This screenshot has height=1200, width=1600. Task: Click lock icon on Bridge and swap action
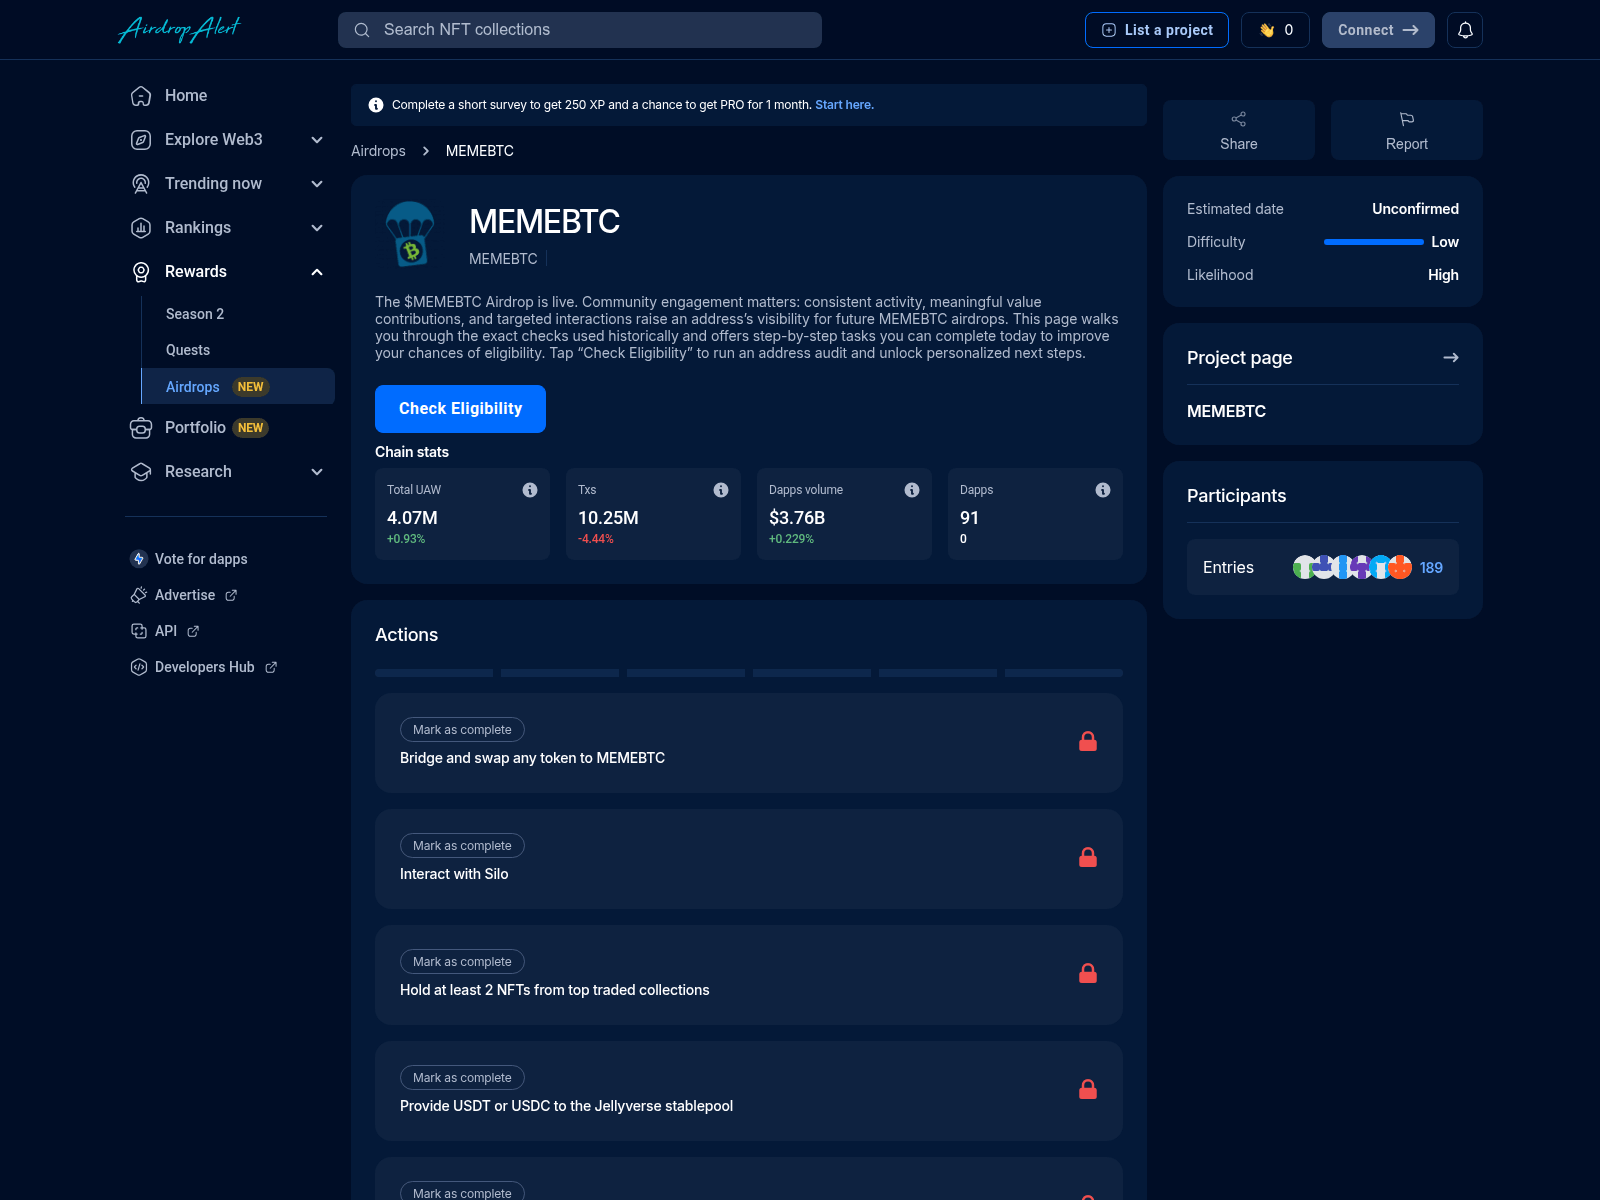[1088, 741]
